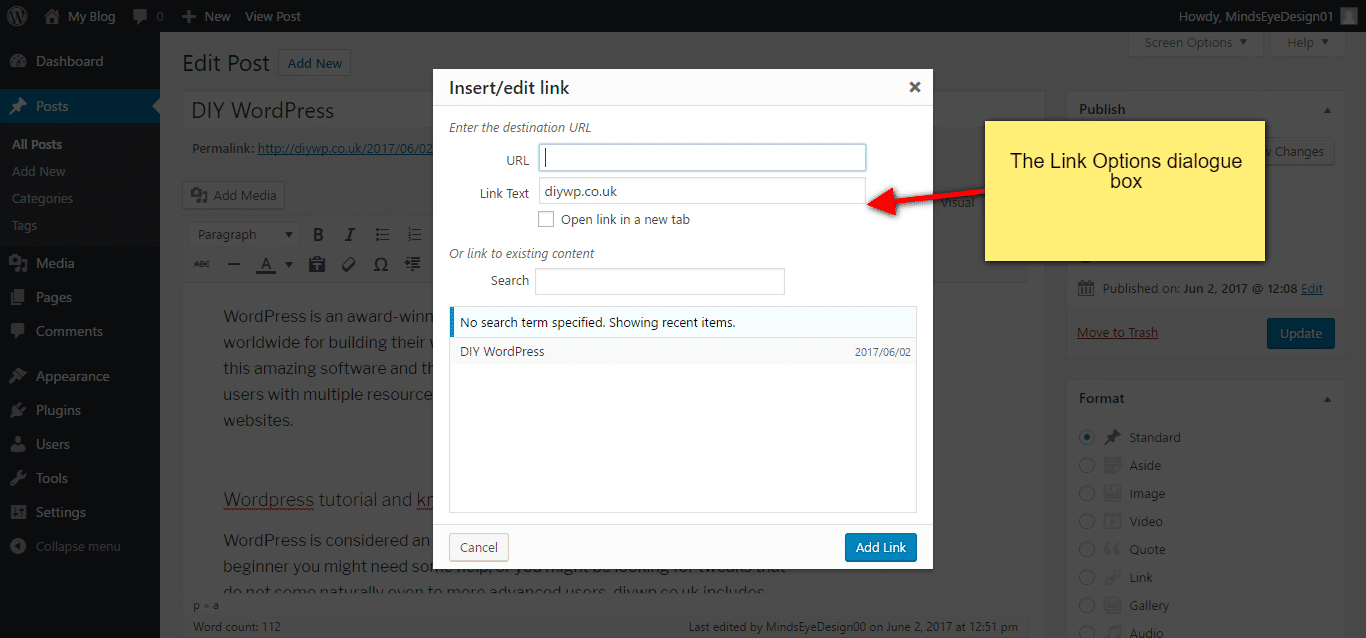1366x638 pixels.
Task: Click Move to Trash link
Action: [x=1117, y=332]
